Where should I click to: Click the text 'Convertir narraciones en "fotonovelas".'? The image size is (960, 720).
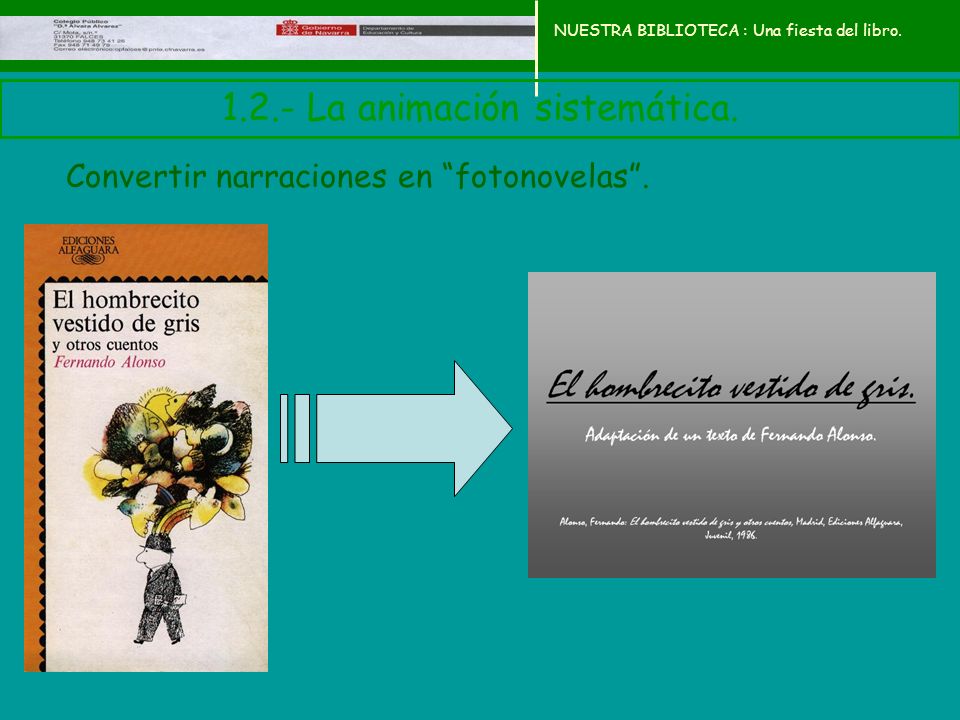(x=358, y=176)
